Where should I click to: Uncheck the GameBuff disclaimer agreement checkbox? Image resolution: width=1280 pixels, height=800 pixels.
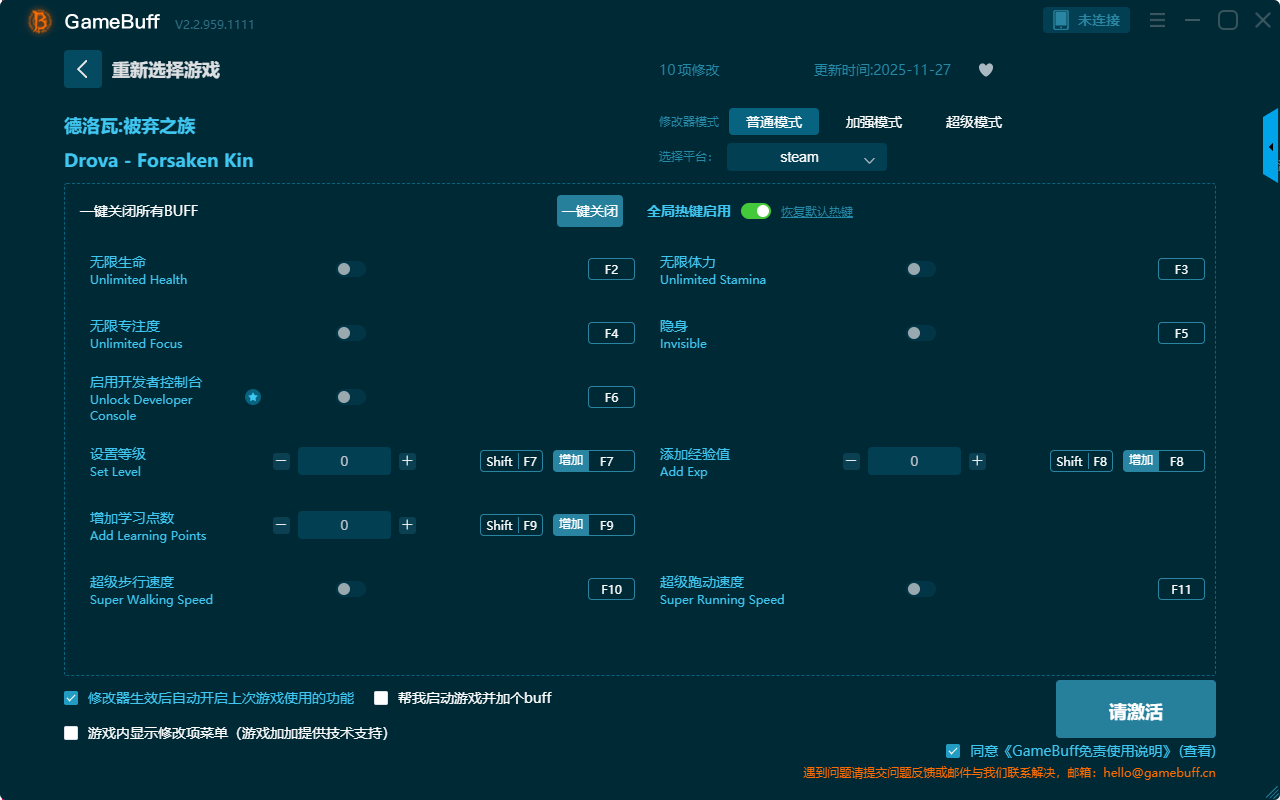953,751
